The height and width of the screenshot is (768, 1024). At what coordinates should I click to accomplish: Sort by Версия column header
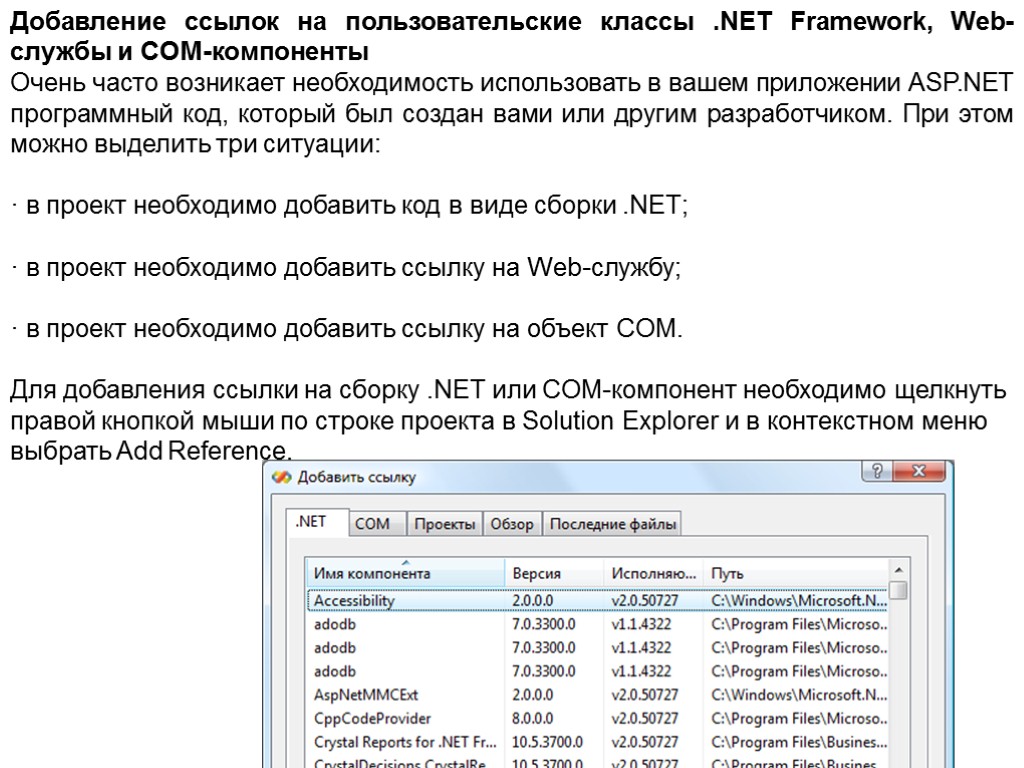click(554, 573)
